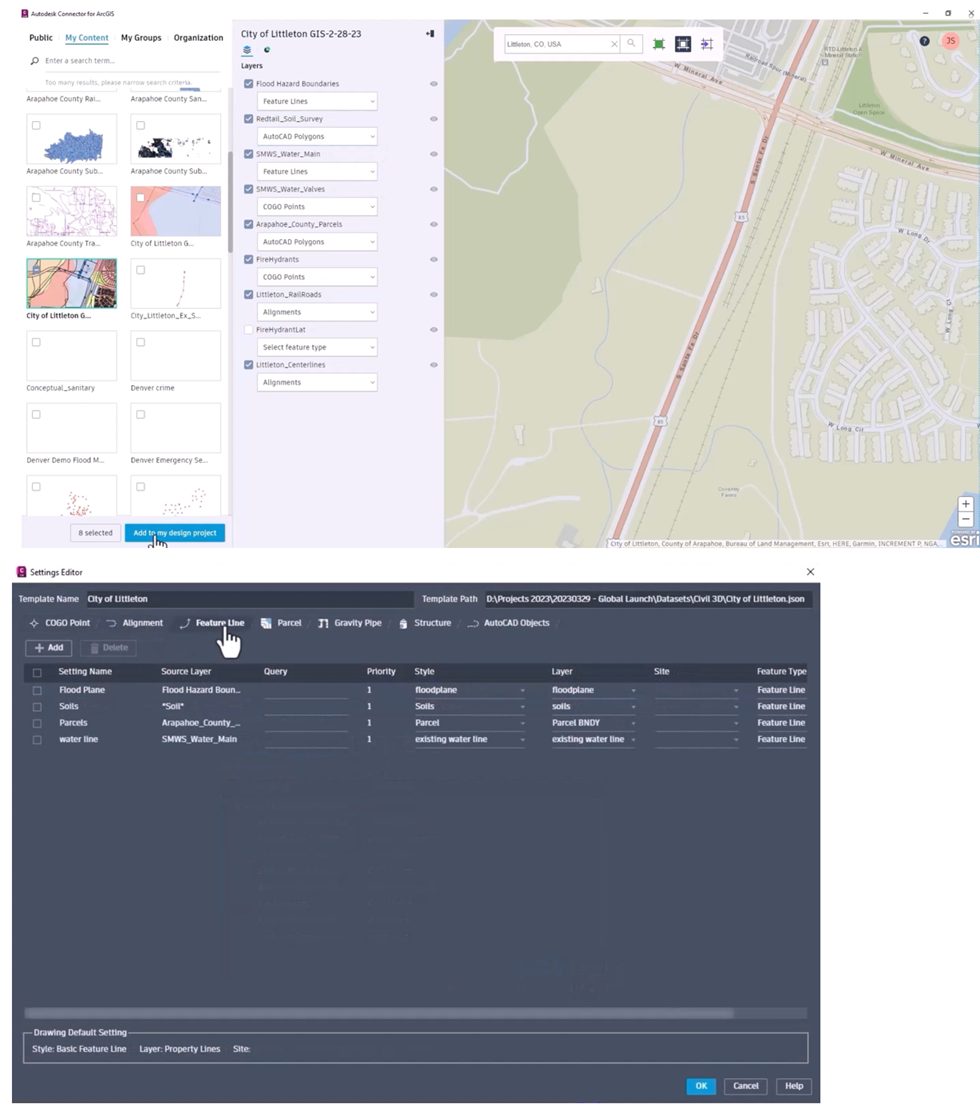
Task: Click the JS user avatar on the map
Action: [x=950, y=41]
